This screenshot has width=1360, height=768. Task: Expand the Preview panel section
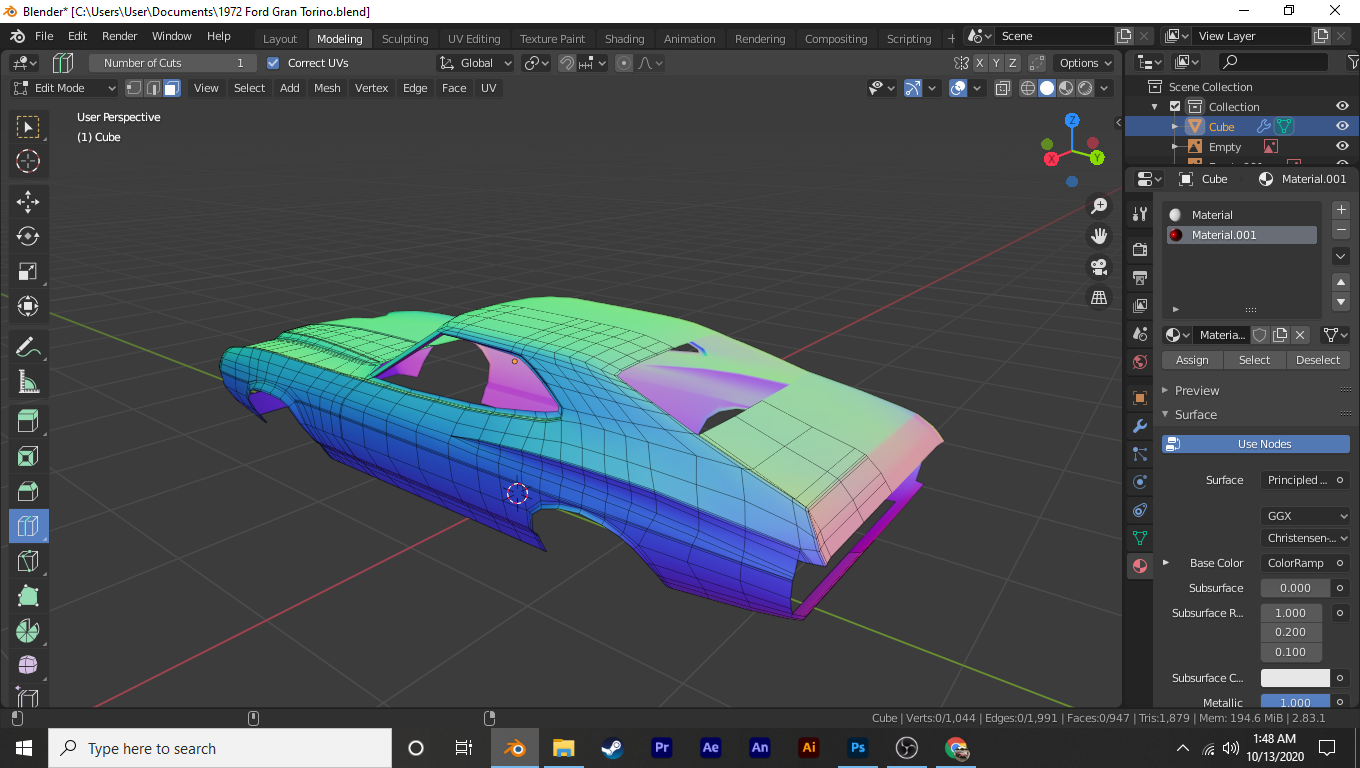(1196, 390)
